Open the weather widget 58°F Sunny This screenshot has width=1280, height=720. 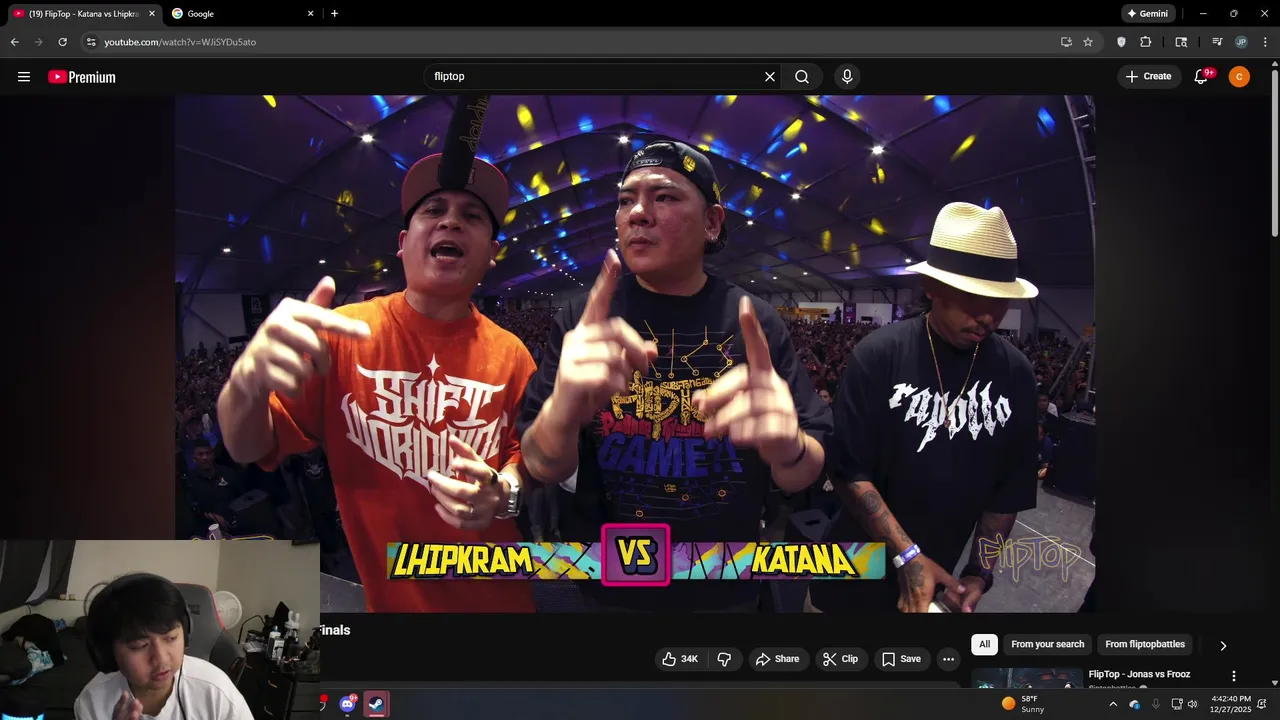point(1023,704)
